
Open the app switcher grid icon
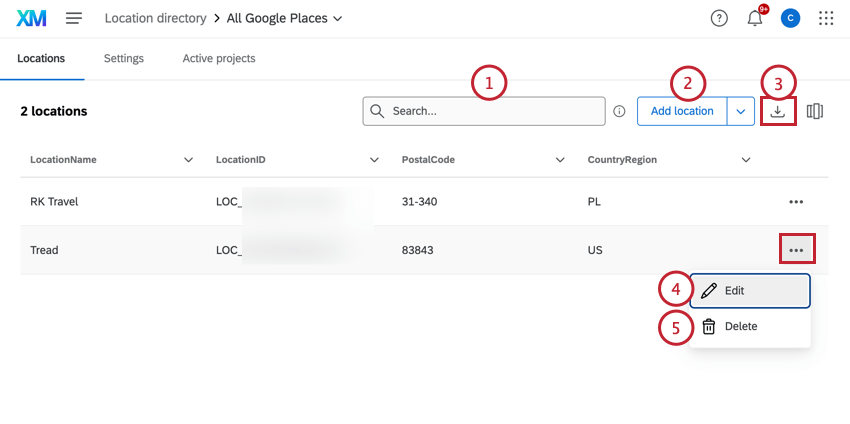coord(826,18)
